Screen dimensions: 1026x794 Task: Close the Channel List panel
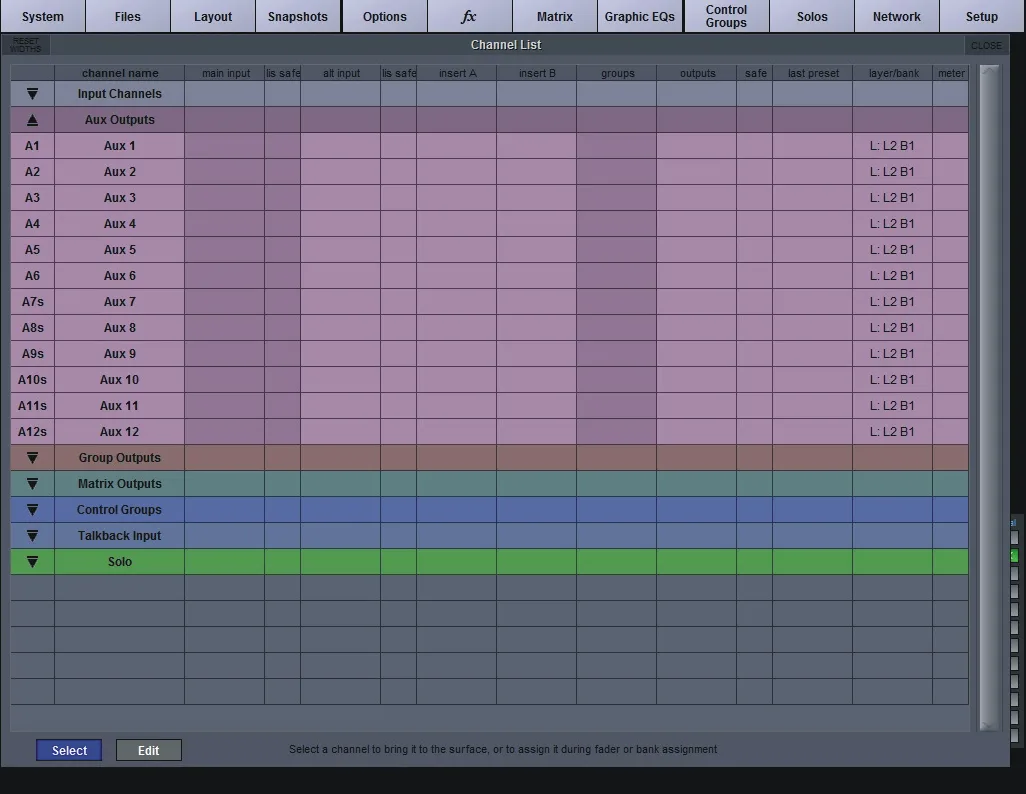pyautogui.click(x=985, y=45)
